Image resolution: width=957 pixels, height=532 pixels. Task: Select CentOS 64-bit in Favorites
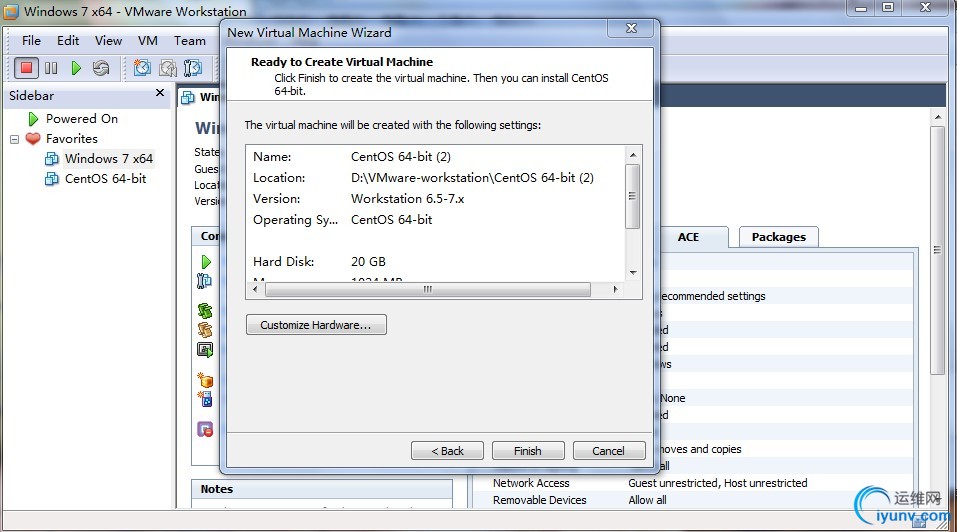(x=105, y=179)
